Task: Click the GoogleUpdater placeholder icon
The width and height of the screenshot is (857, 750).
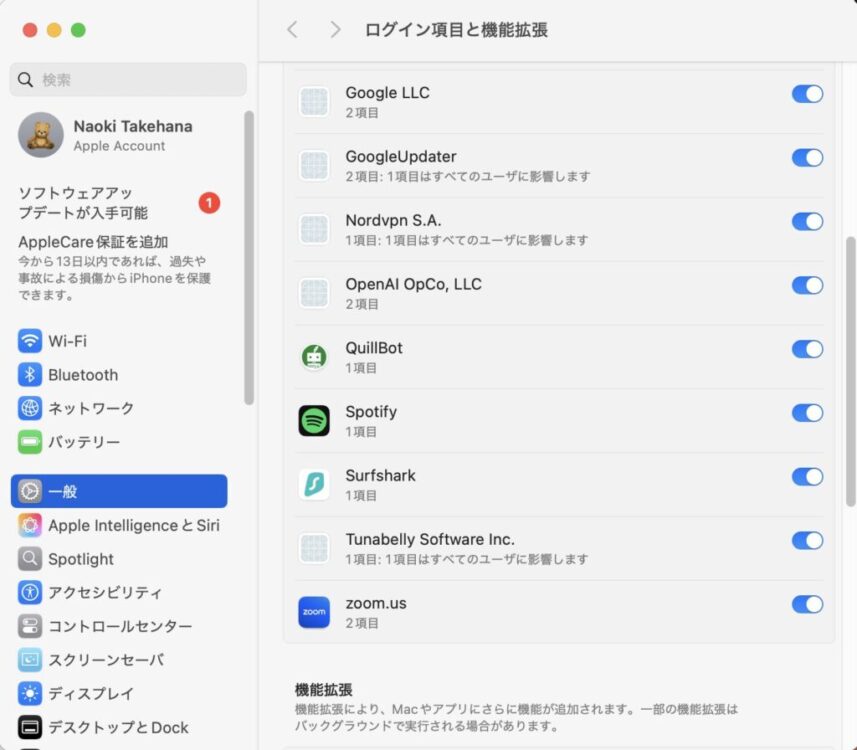Action: (314, 166)
